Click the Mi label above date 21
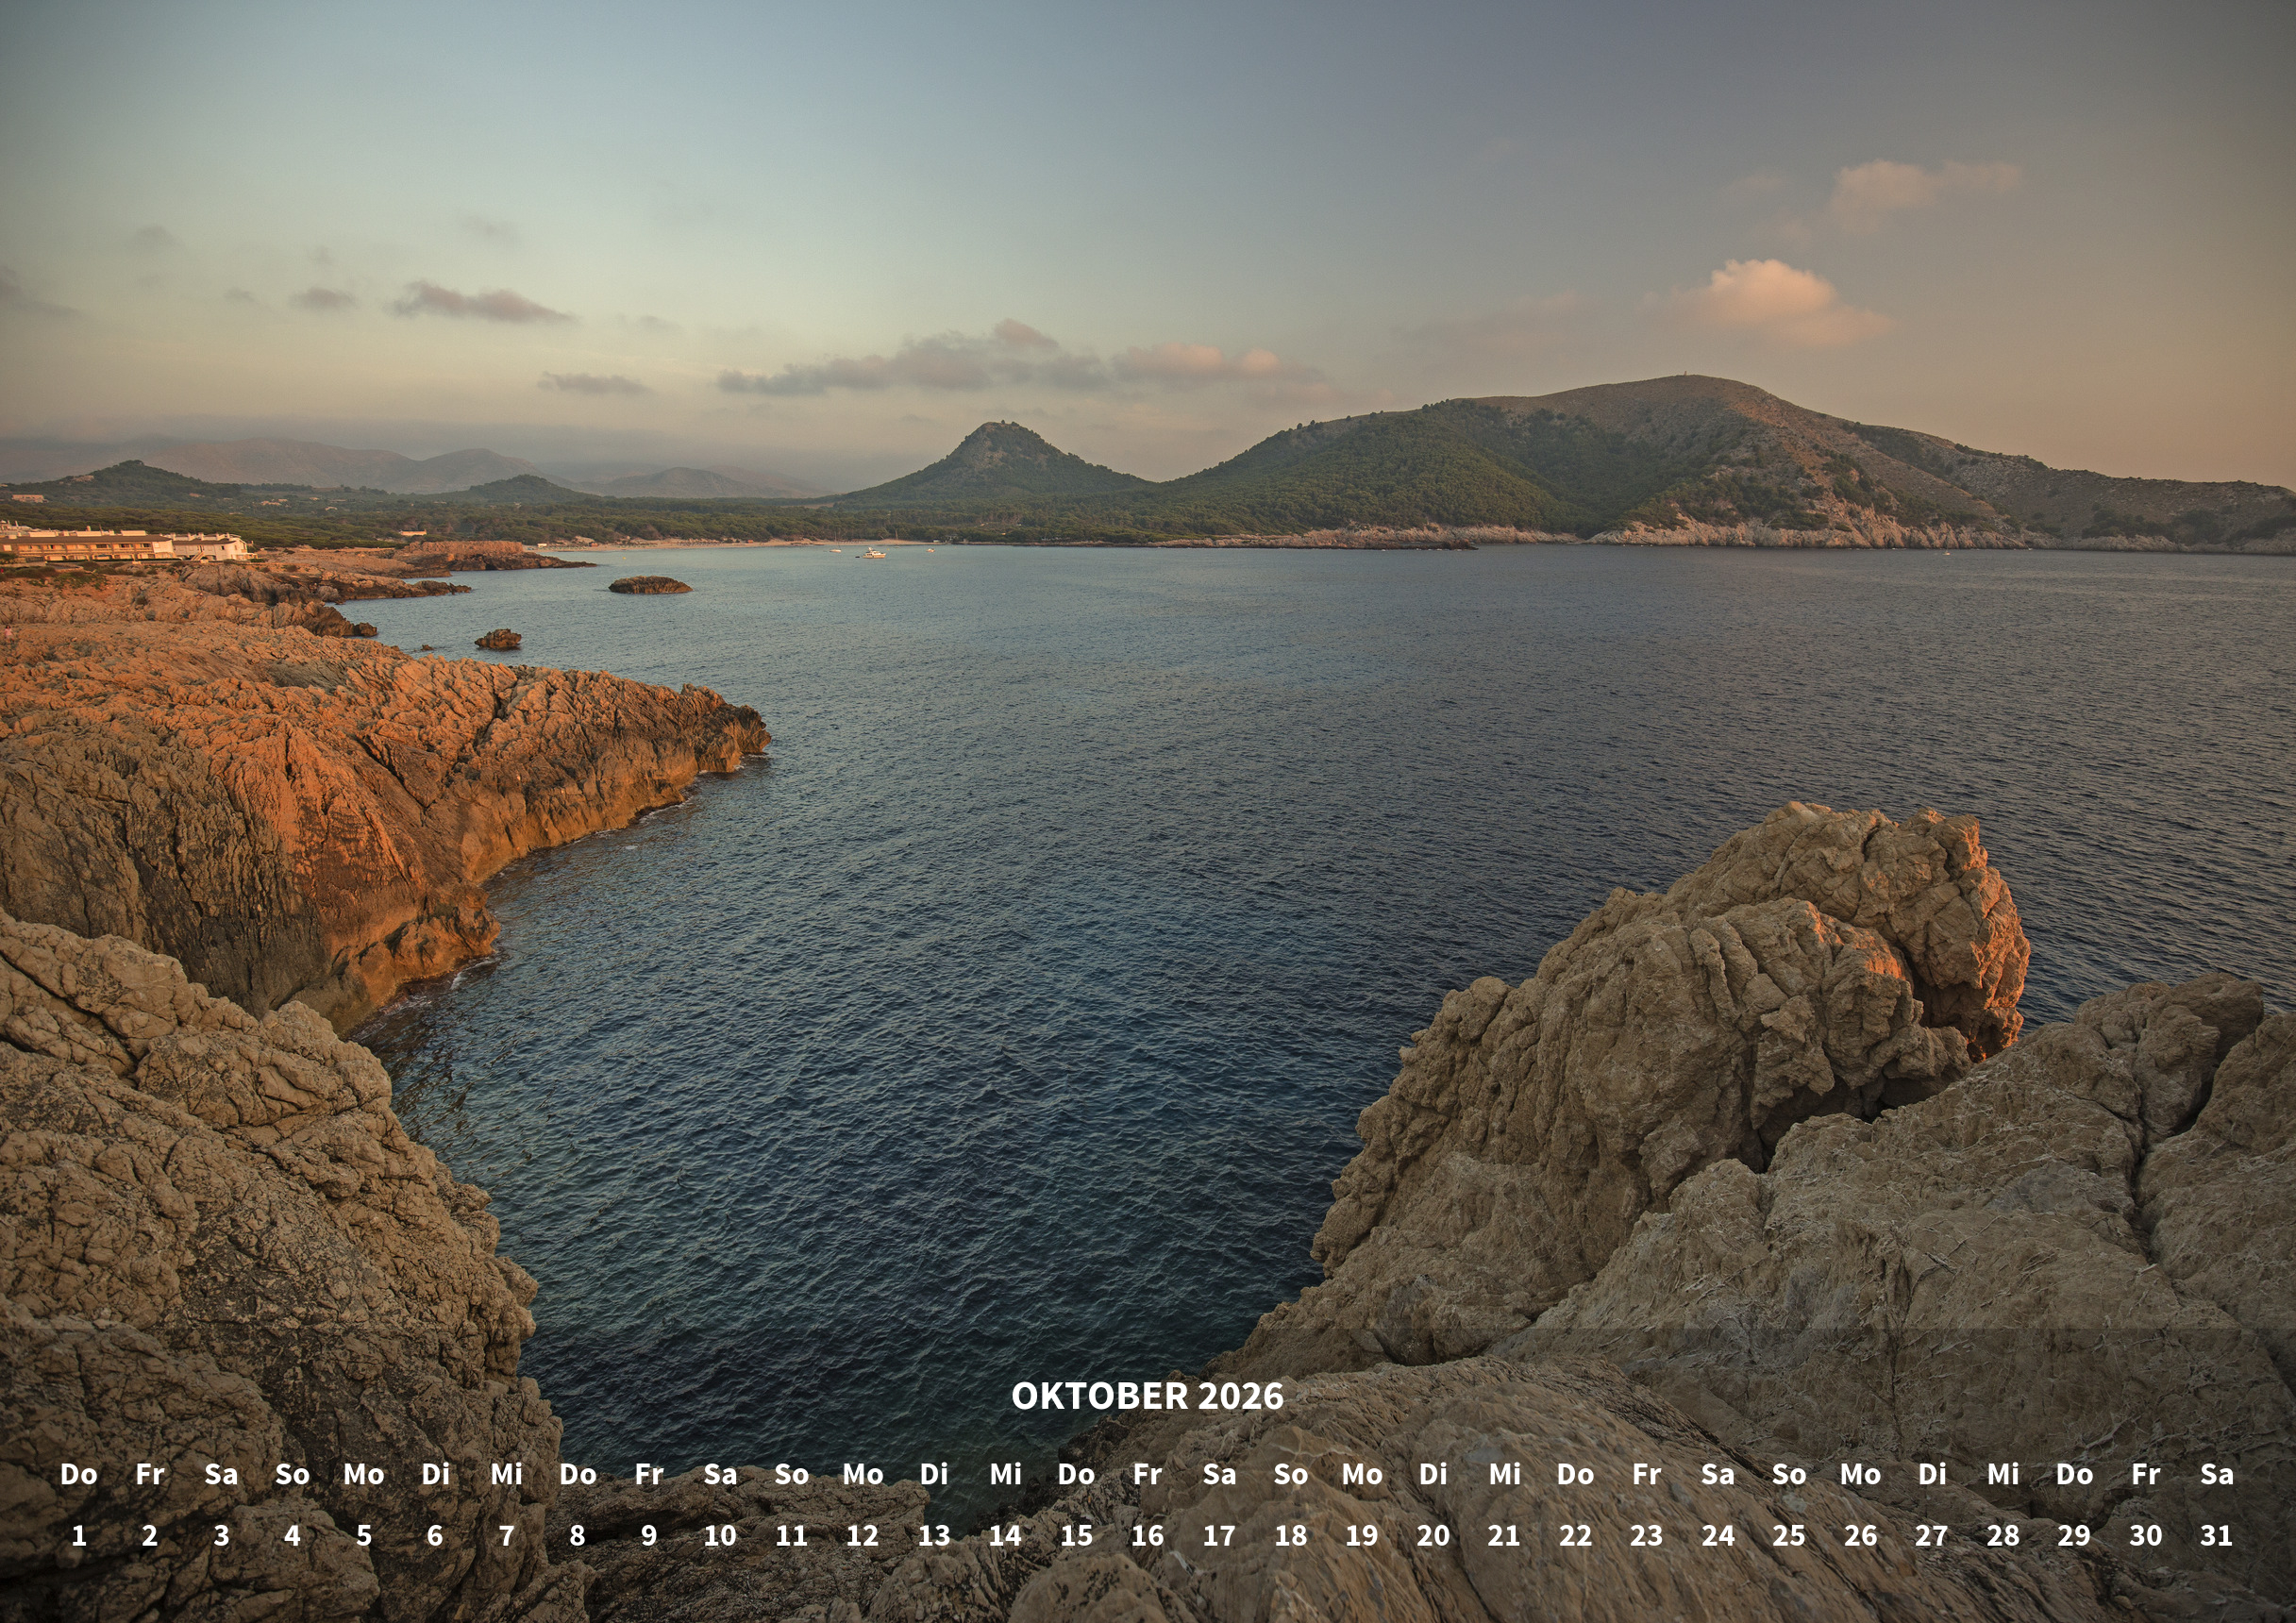 pyautogui.click(x=1504, y=1474)
